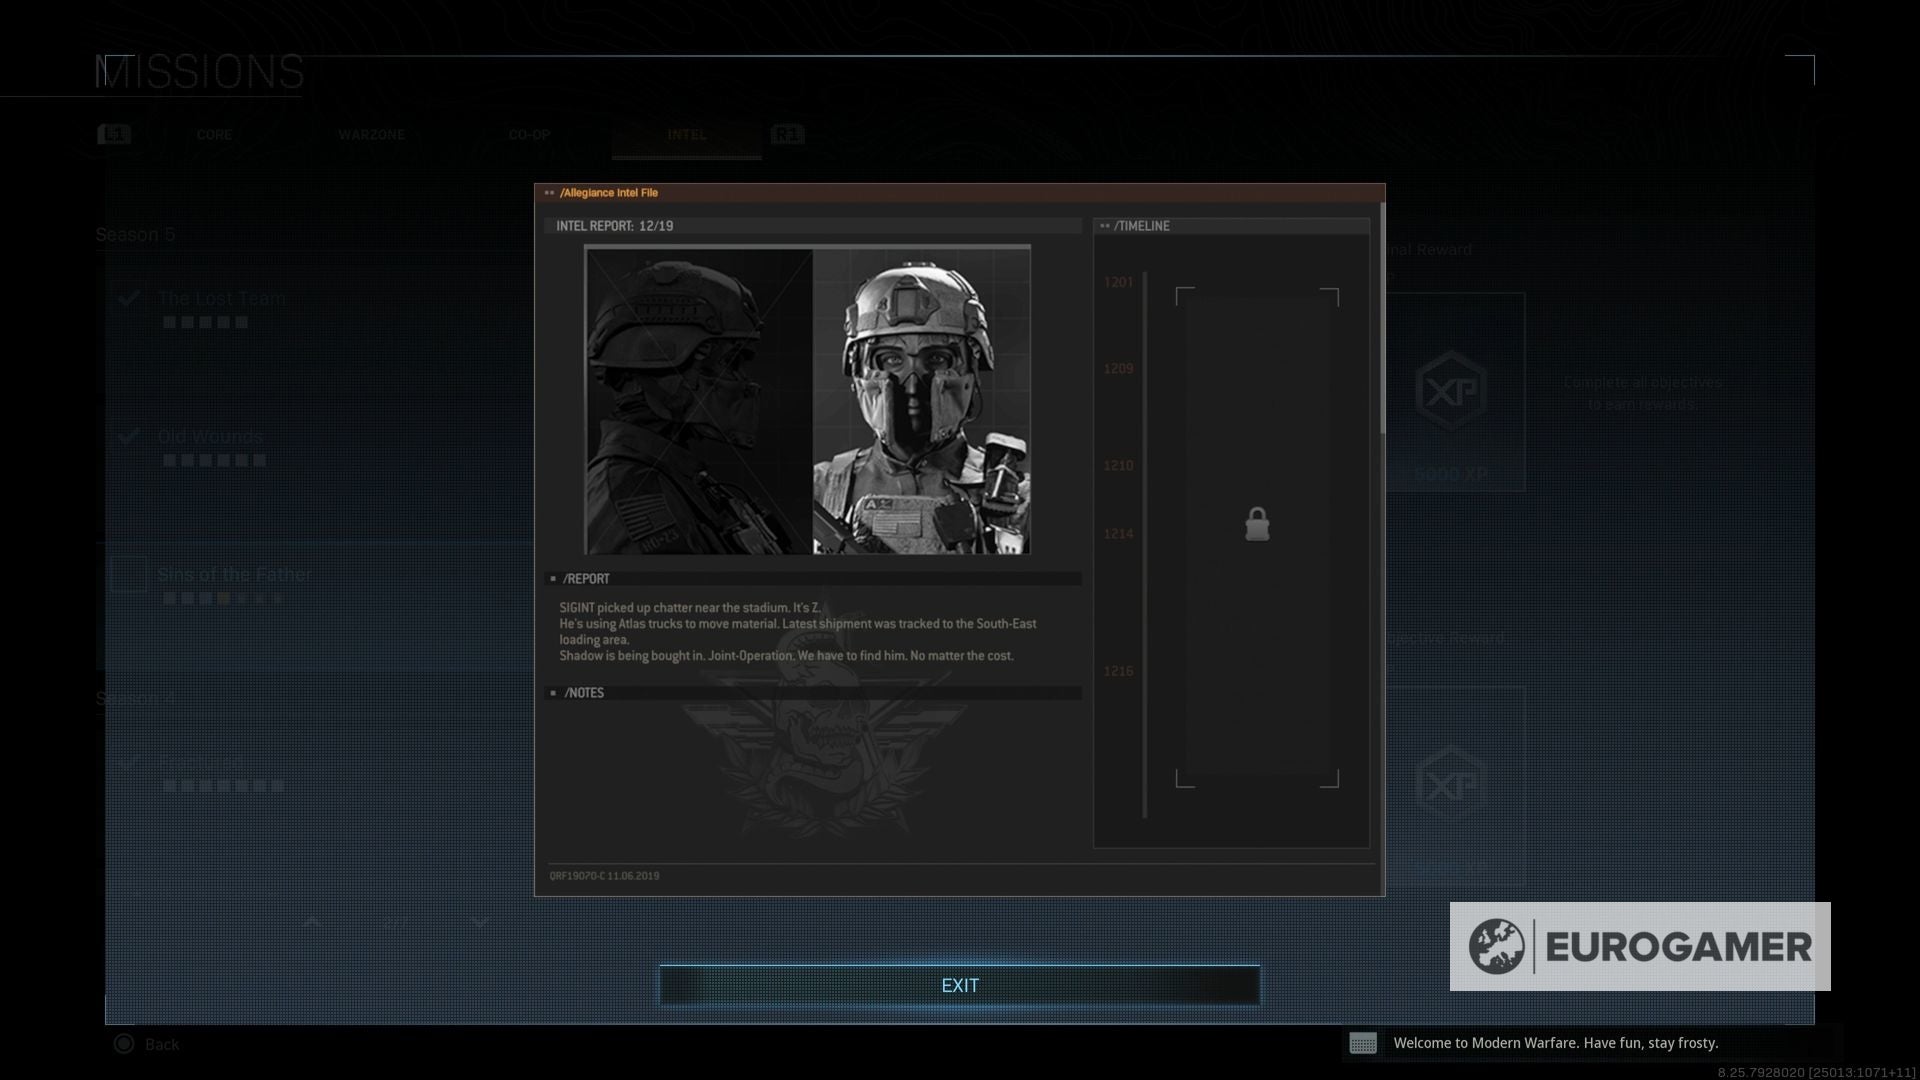Click the Back label at bottom left
Image resolution: width=1920 pixels, height=1080 pixels.
pos(162,1044)
